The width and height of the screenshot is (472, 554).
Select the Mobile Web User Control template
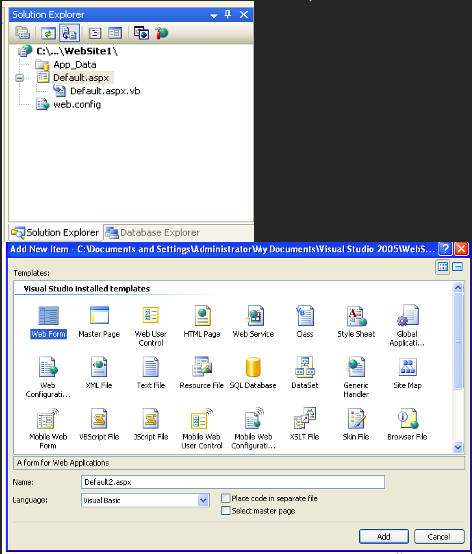point(202,429)
